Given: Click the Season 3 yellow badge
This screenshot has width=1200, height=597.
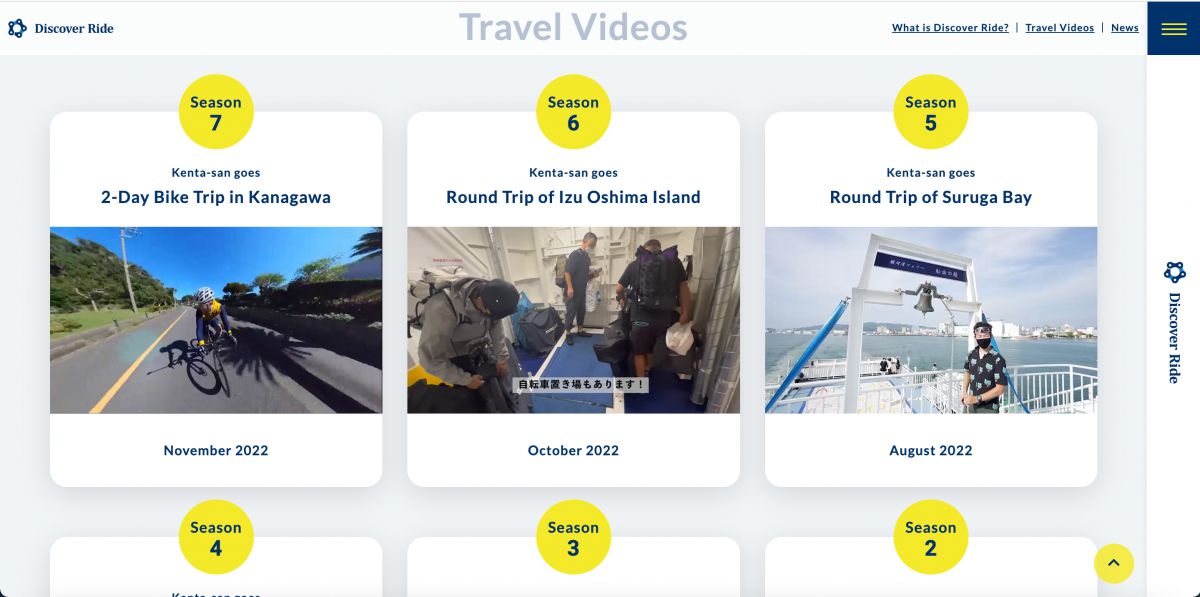Looking at the screenshot, I should point(573,537).
